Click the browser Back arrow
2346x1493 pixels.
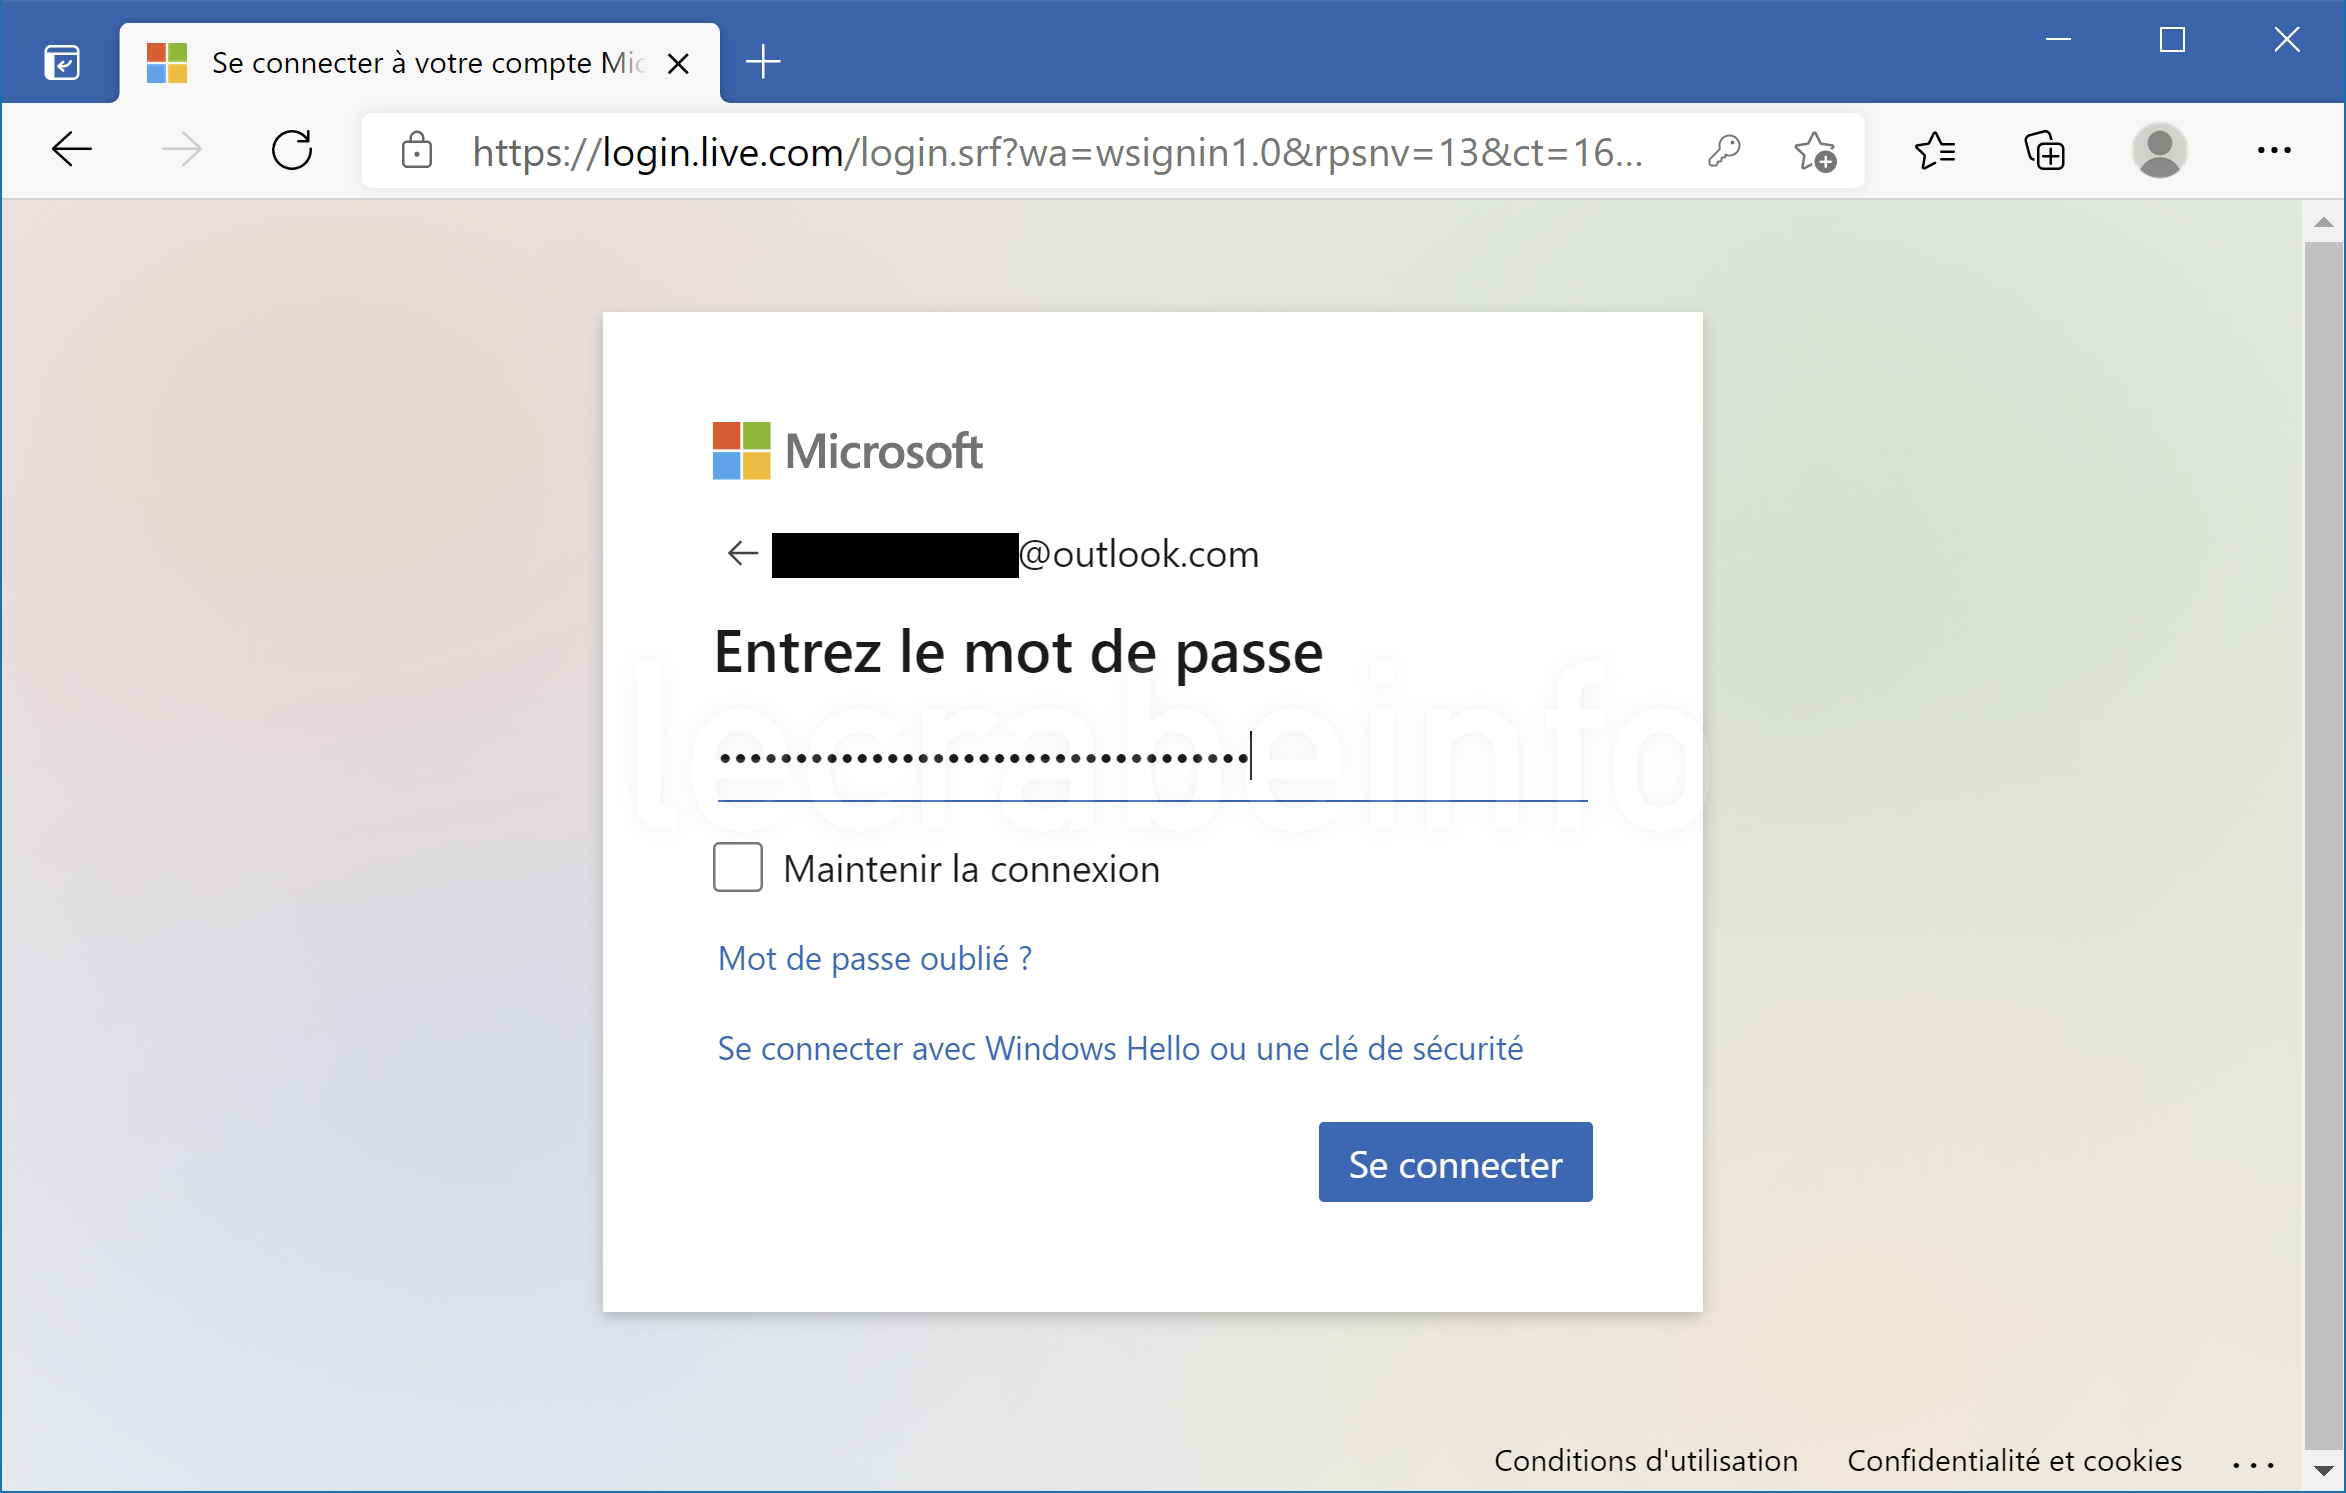(x=72, y=151)
